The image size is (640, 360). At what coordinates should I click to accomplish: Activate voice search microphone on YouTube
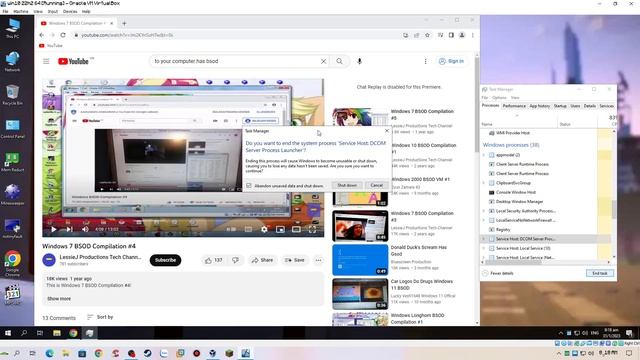point(359,61)
